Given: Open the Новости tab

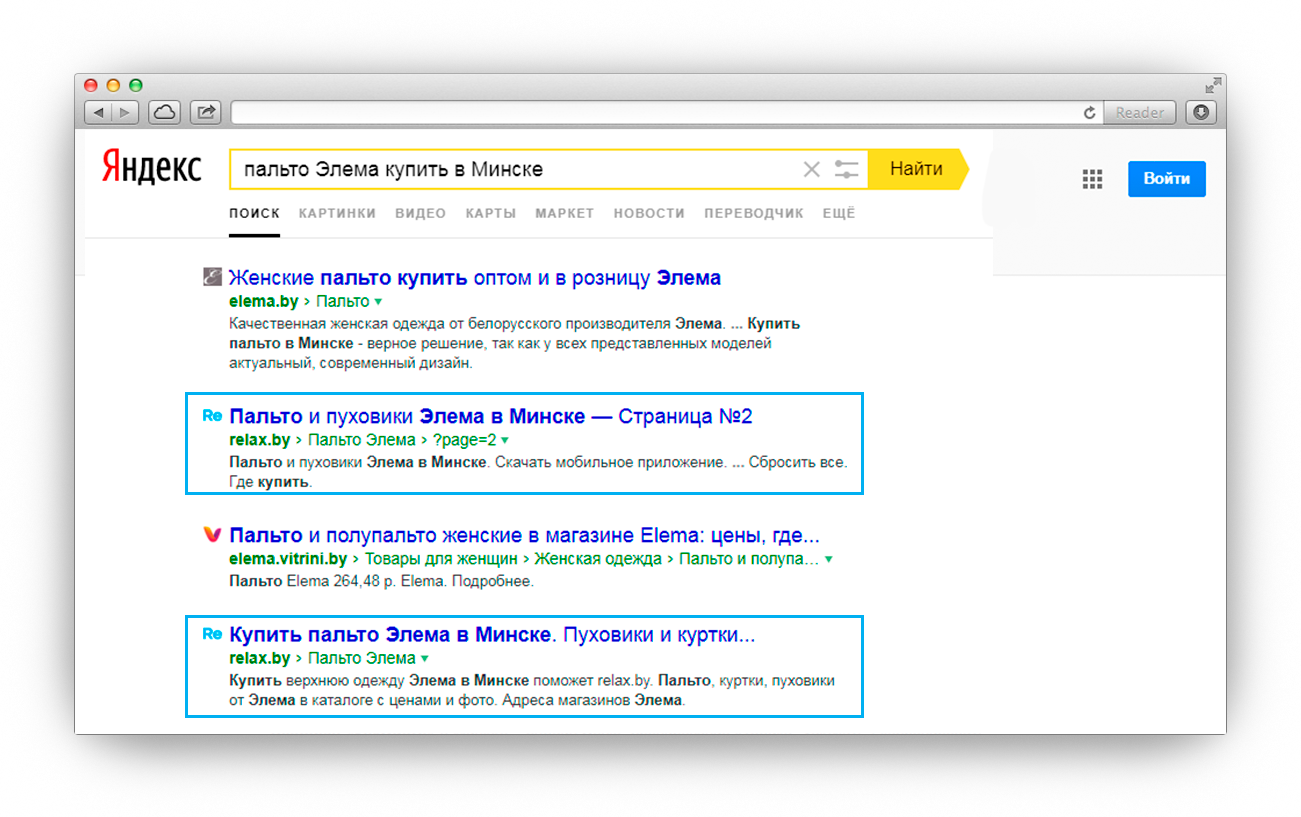Looking at the screenshot, I should pos(649,213).
